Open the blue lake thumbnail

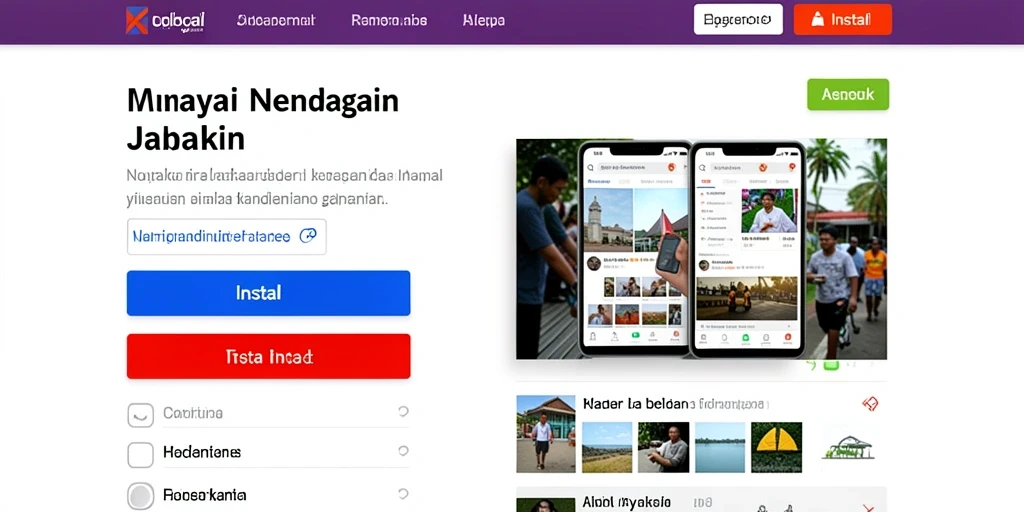[720, 447]
